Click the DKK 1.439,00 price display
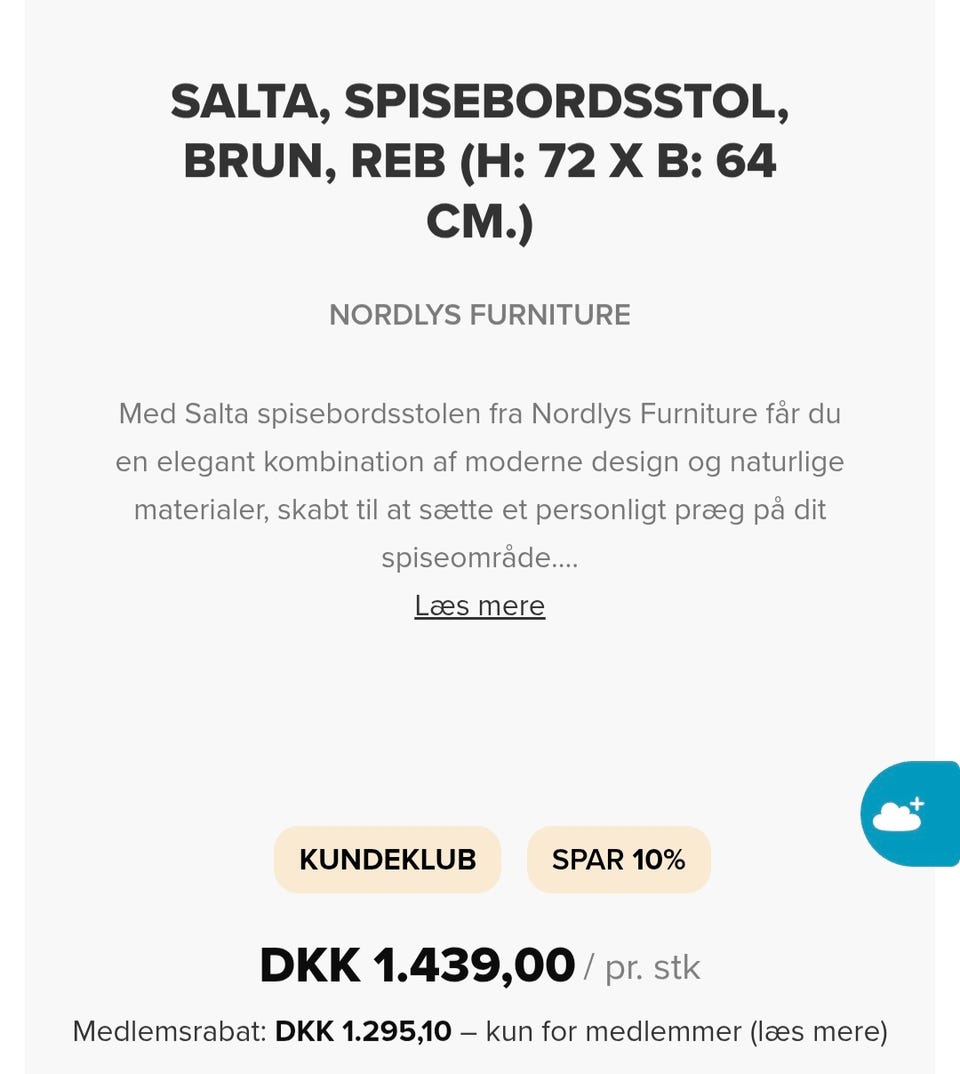Screen dimensions: 960x1074 416,964
